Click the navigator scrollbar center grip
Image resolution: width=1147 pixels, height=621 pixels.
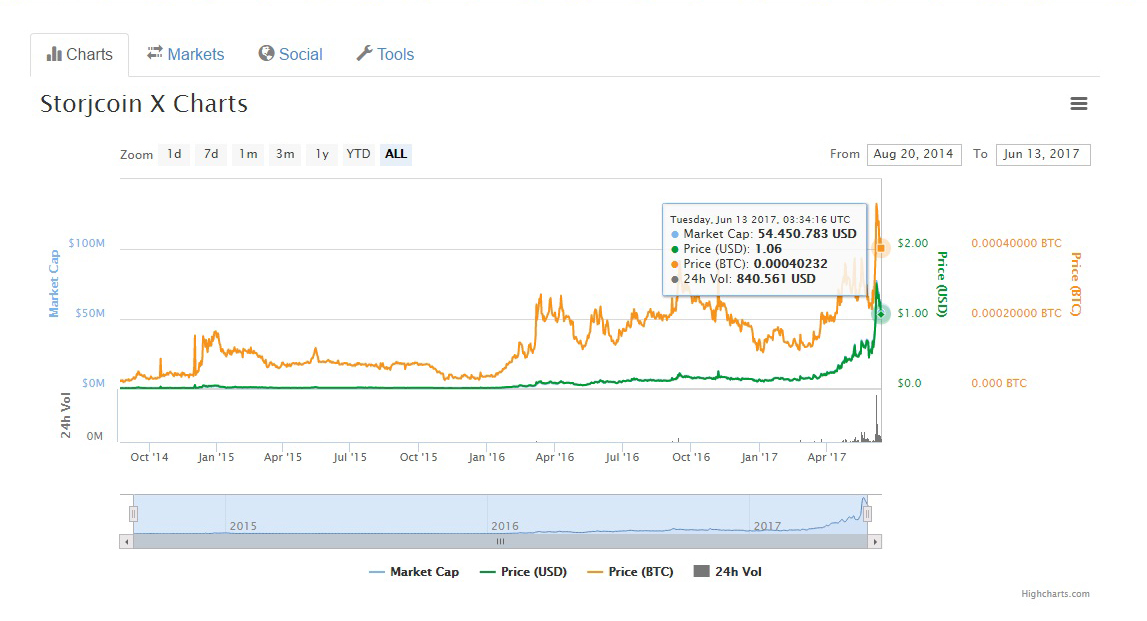[x=500, y=542]
